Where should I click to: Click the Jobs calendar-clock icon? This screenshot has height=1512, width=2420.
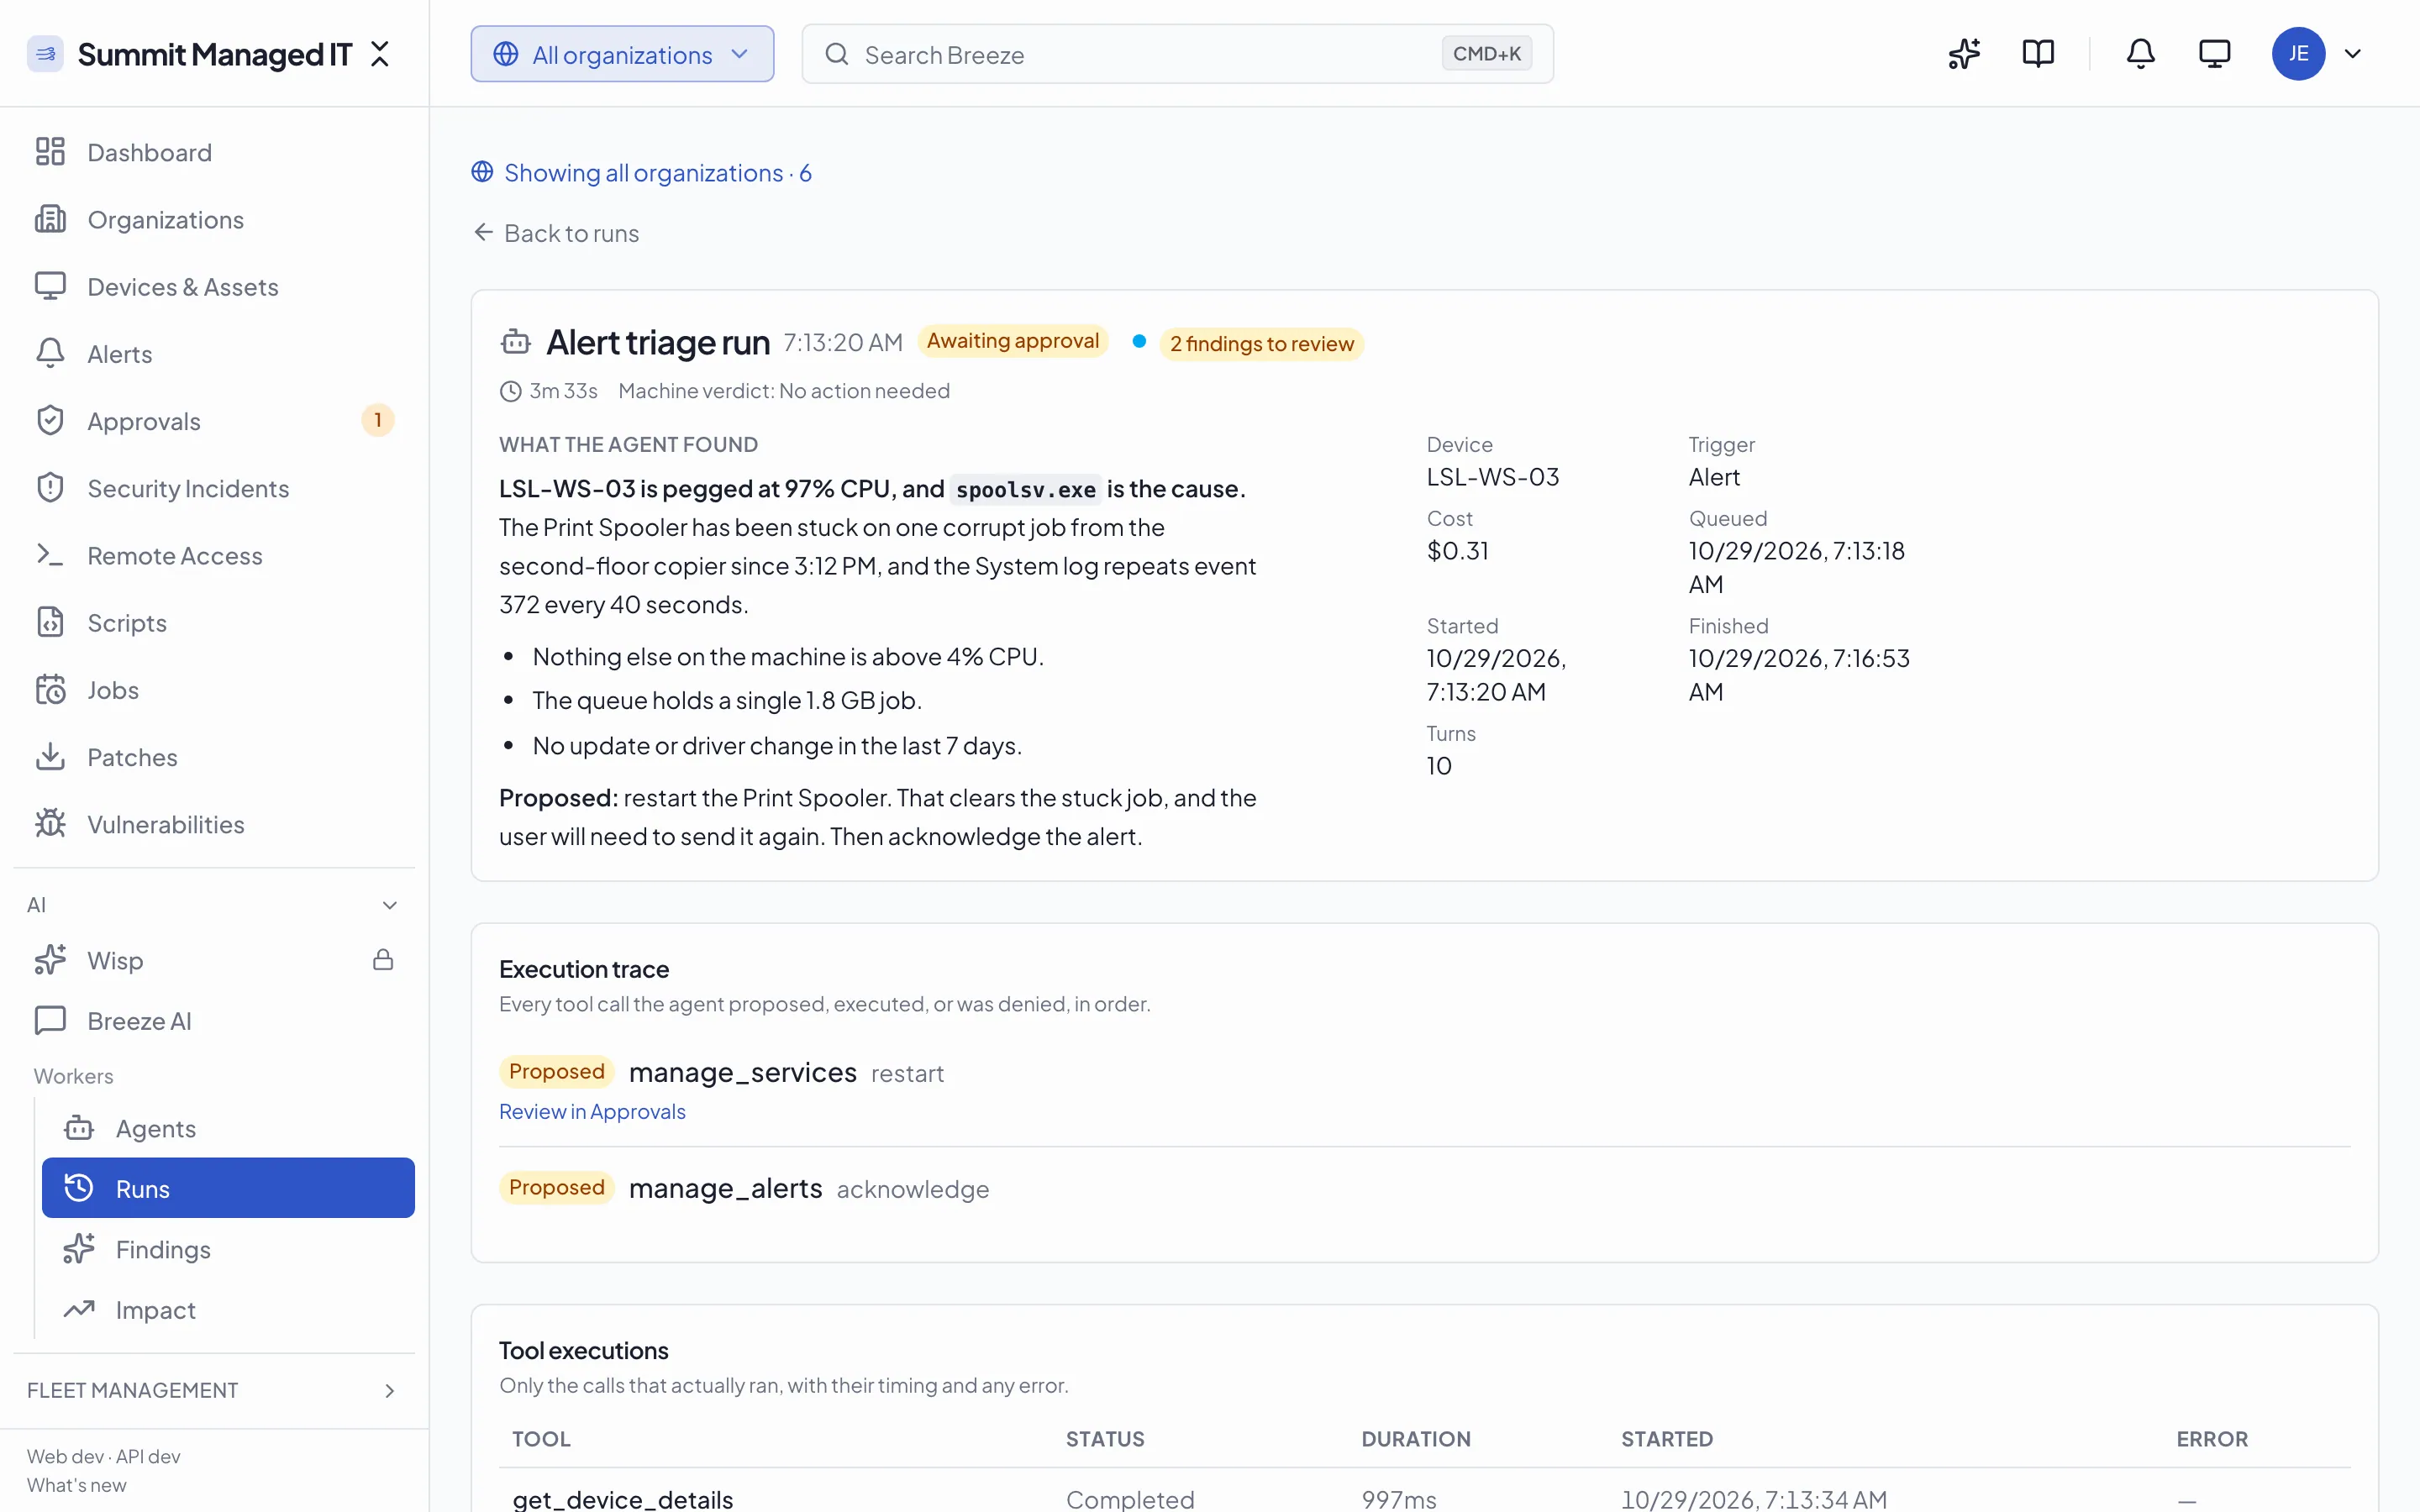coord(50,689)
